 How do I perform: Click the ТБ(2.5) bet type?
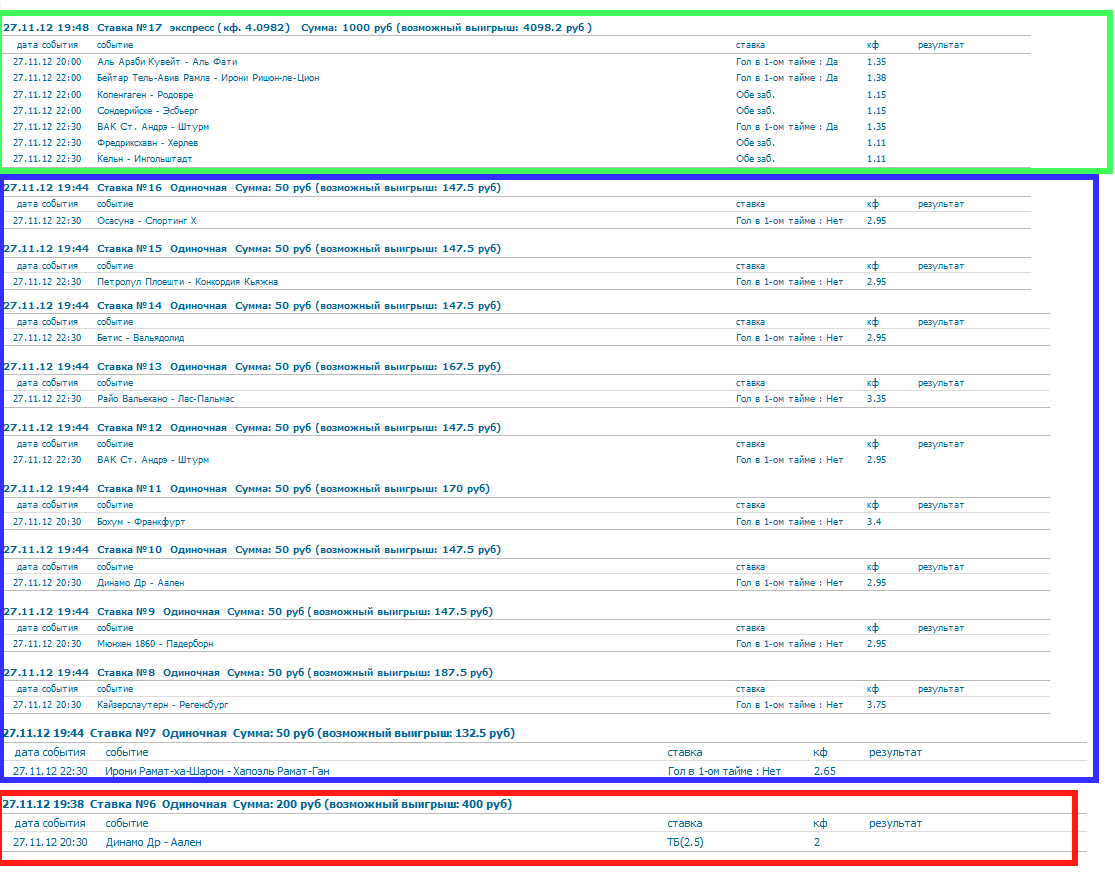pyautogui.click(x=685, y=843)
